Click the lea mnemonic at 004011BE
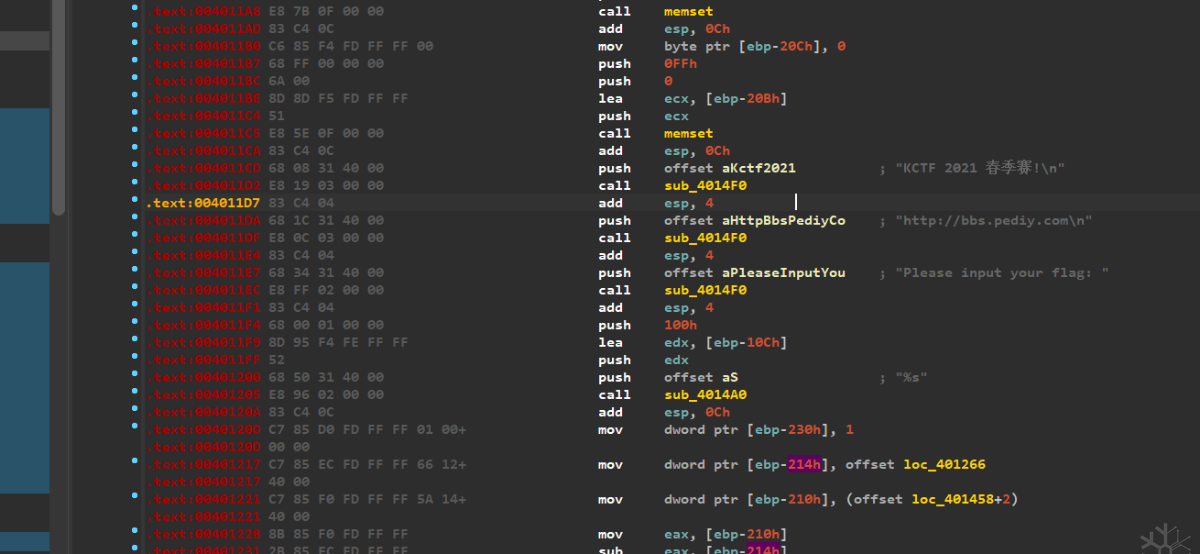 (610, 98)
